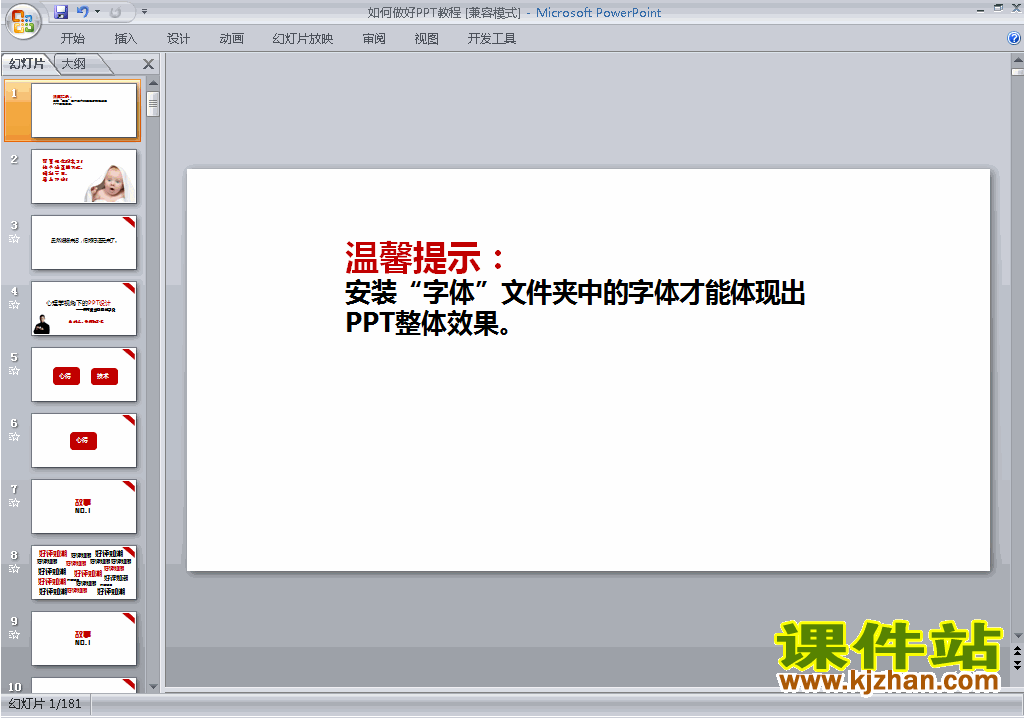
Task: Click the 幻灯片 1/181 status bar indicator
Action: pos(45,704)
